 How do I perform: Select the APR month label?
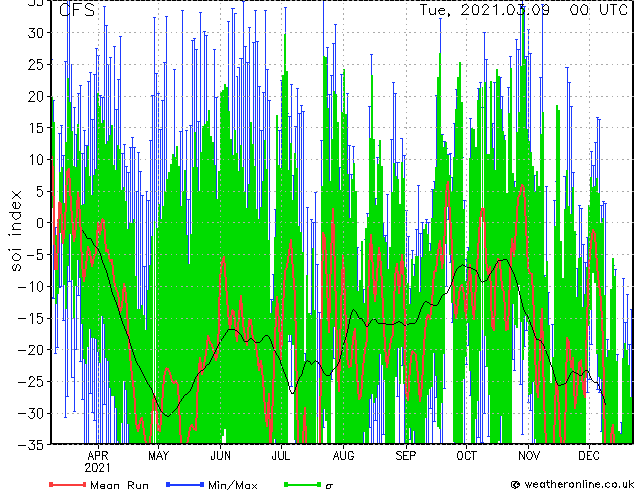(x=98, y=456)
